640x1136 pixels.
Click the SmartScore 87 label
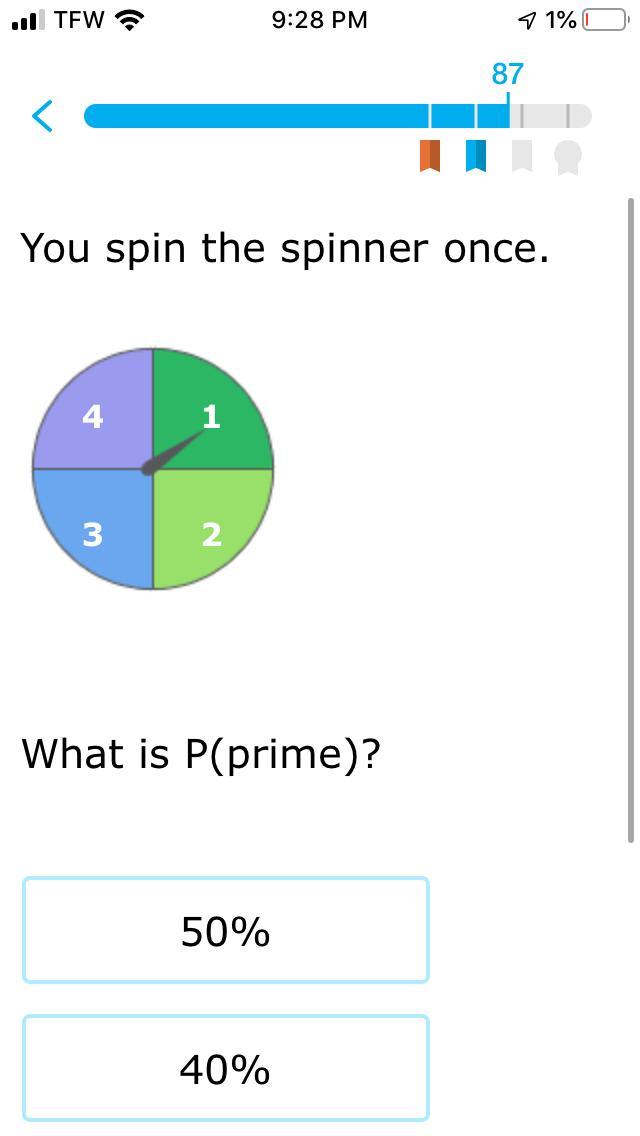coord(507,74)
